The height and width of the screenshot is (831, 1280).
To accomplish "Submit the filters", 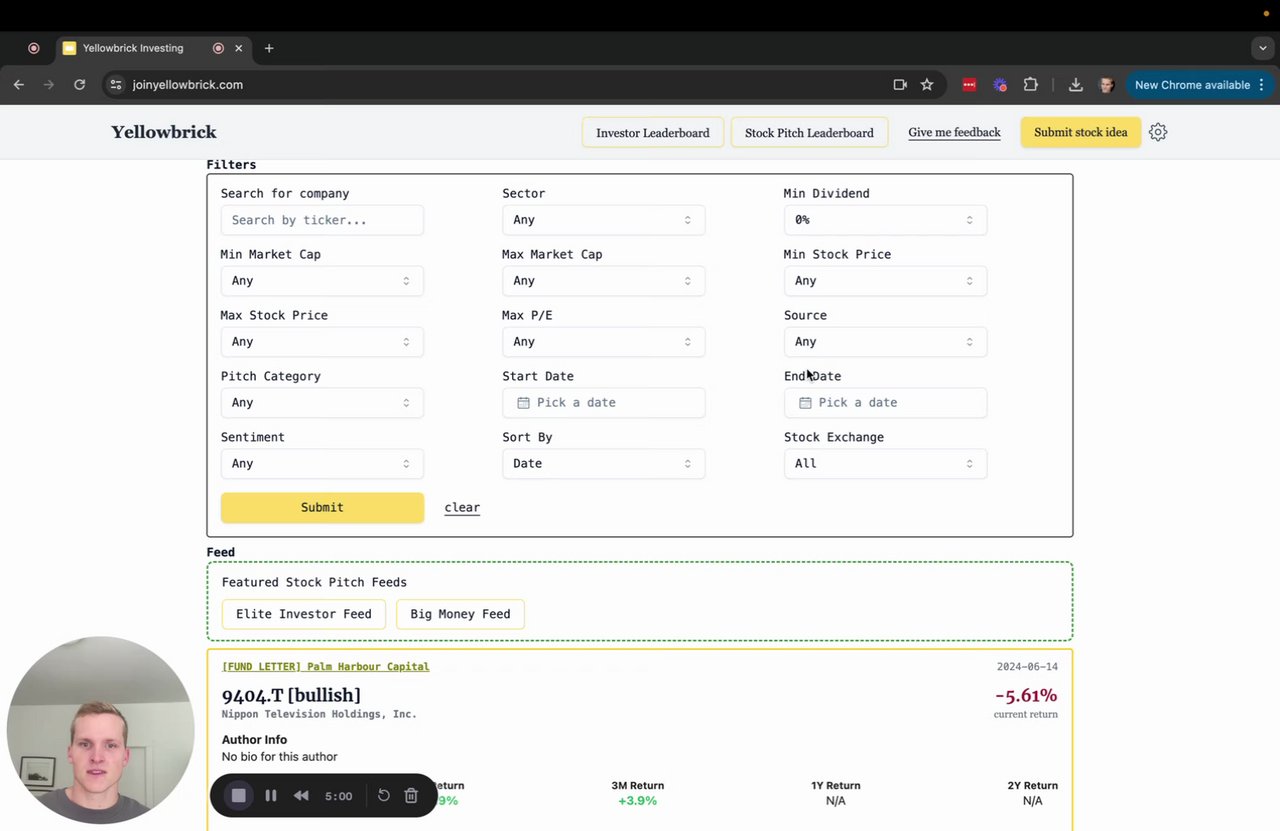I will point(322,508).
